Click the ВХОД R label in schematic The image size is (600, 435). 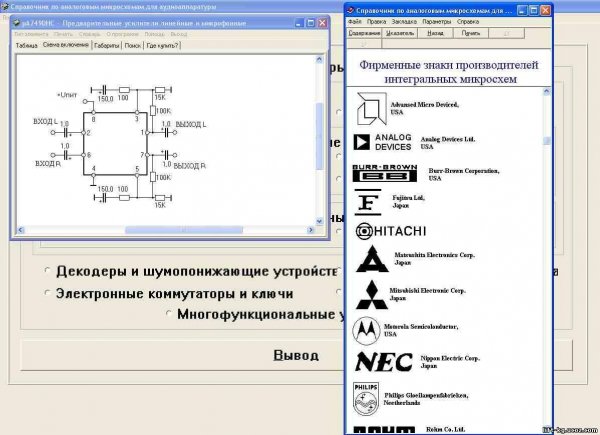click(x=48, y=164)
